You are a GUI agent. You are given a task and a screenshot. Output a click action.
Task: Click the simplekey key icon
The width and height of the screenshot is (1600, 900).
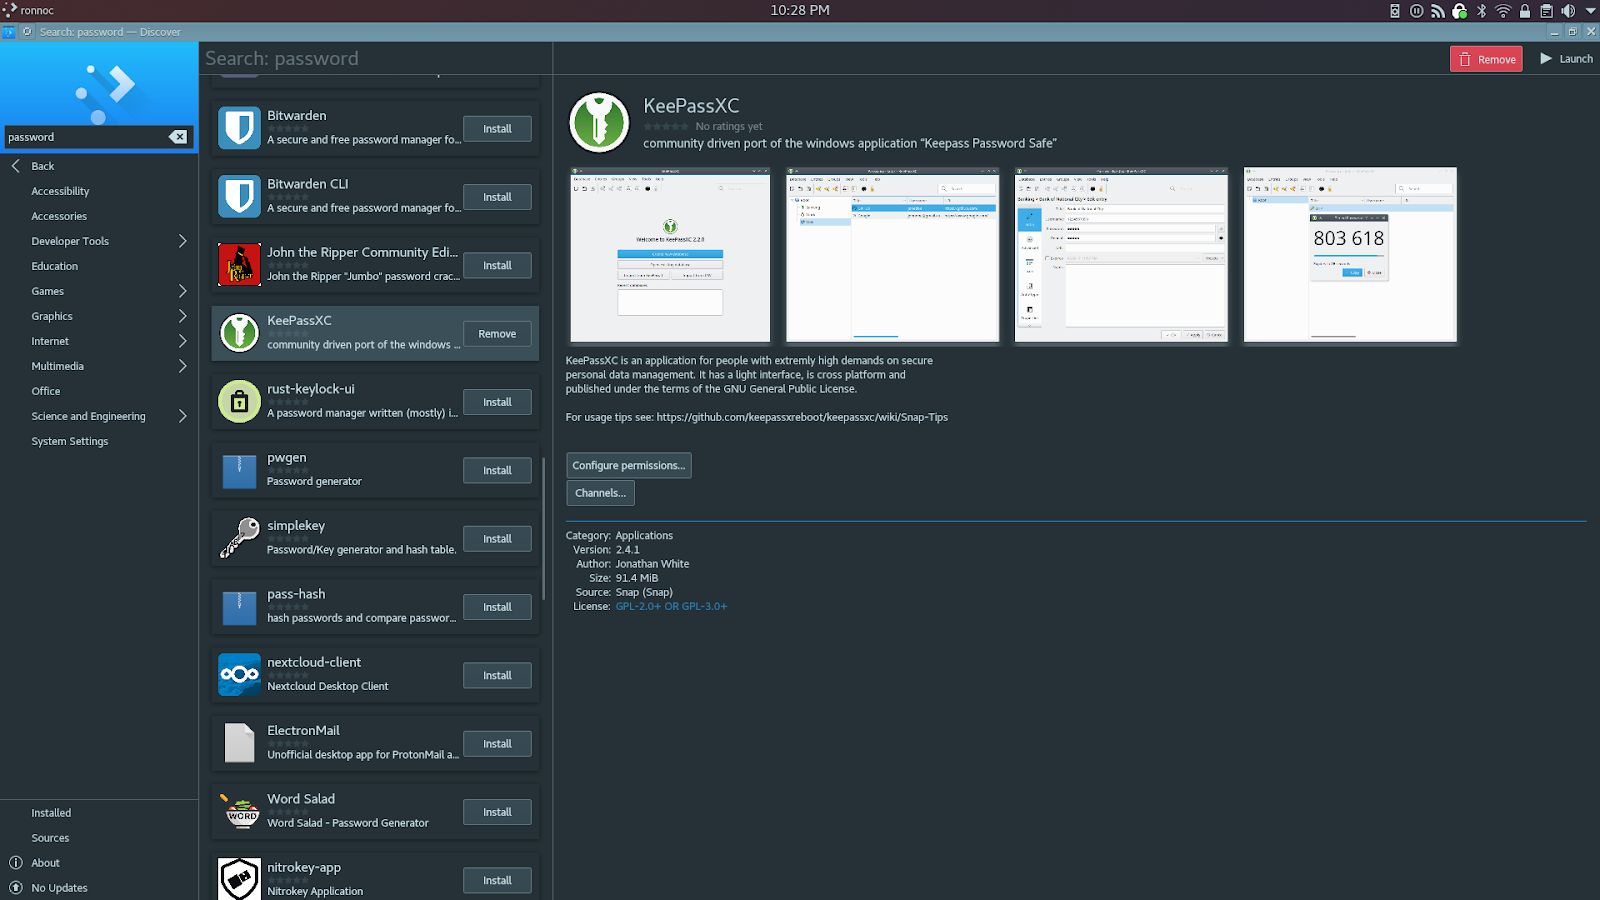[x=238, y=538]
